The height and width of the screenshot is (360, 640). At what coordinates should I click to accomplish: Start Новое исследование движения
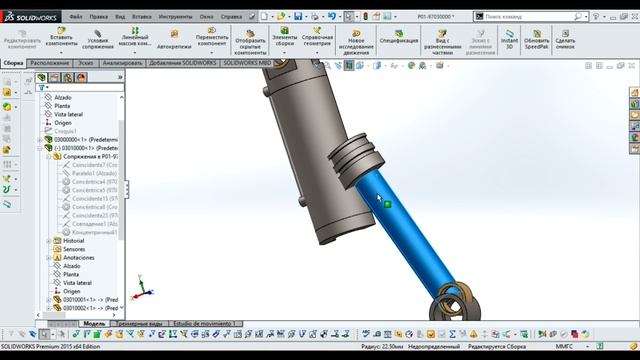(356, 42)
